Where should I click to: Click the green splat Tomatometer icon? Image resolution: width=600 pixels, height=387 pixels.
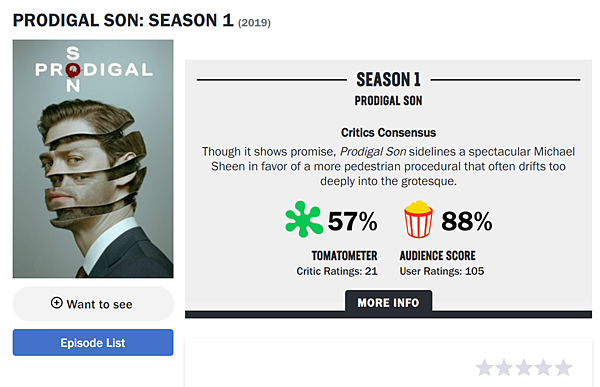coord(304,219)
